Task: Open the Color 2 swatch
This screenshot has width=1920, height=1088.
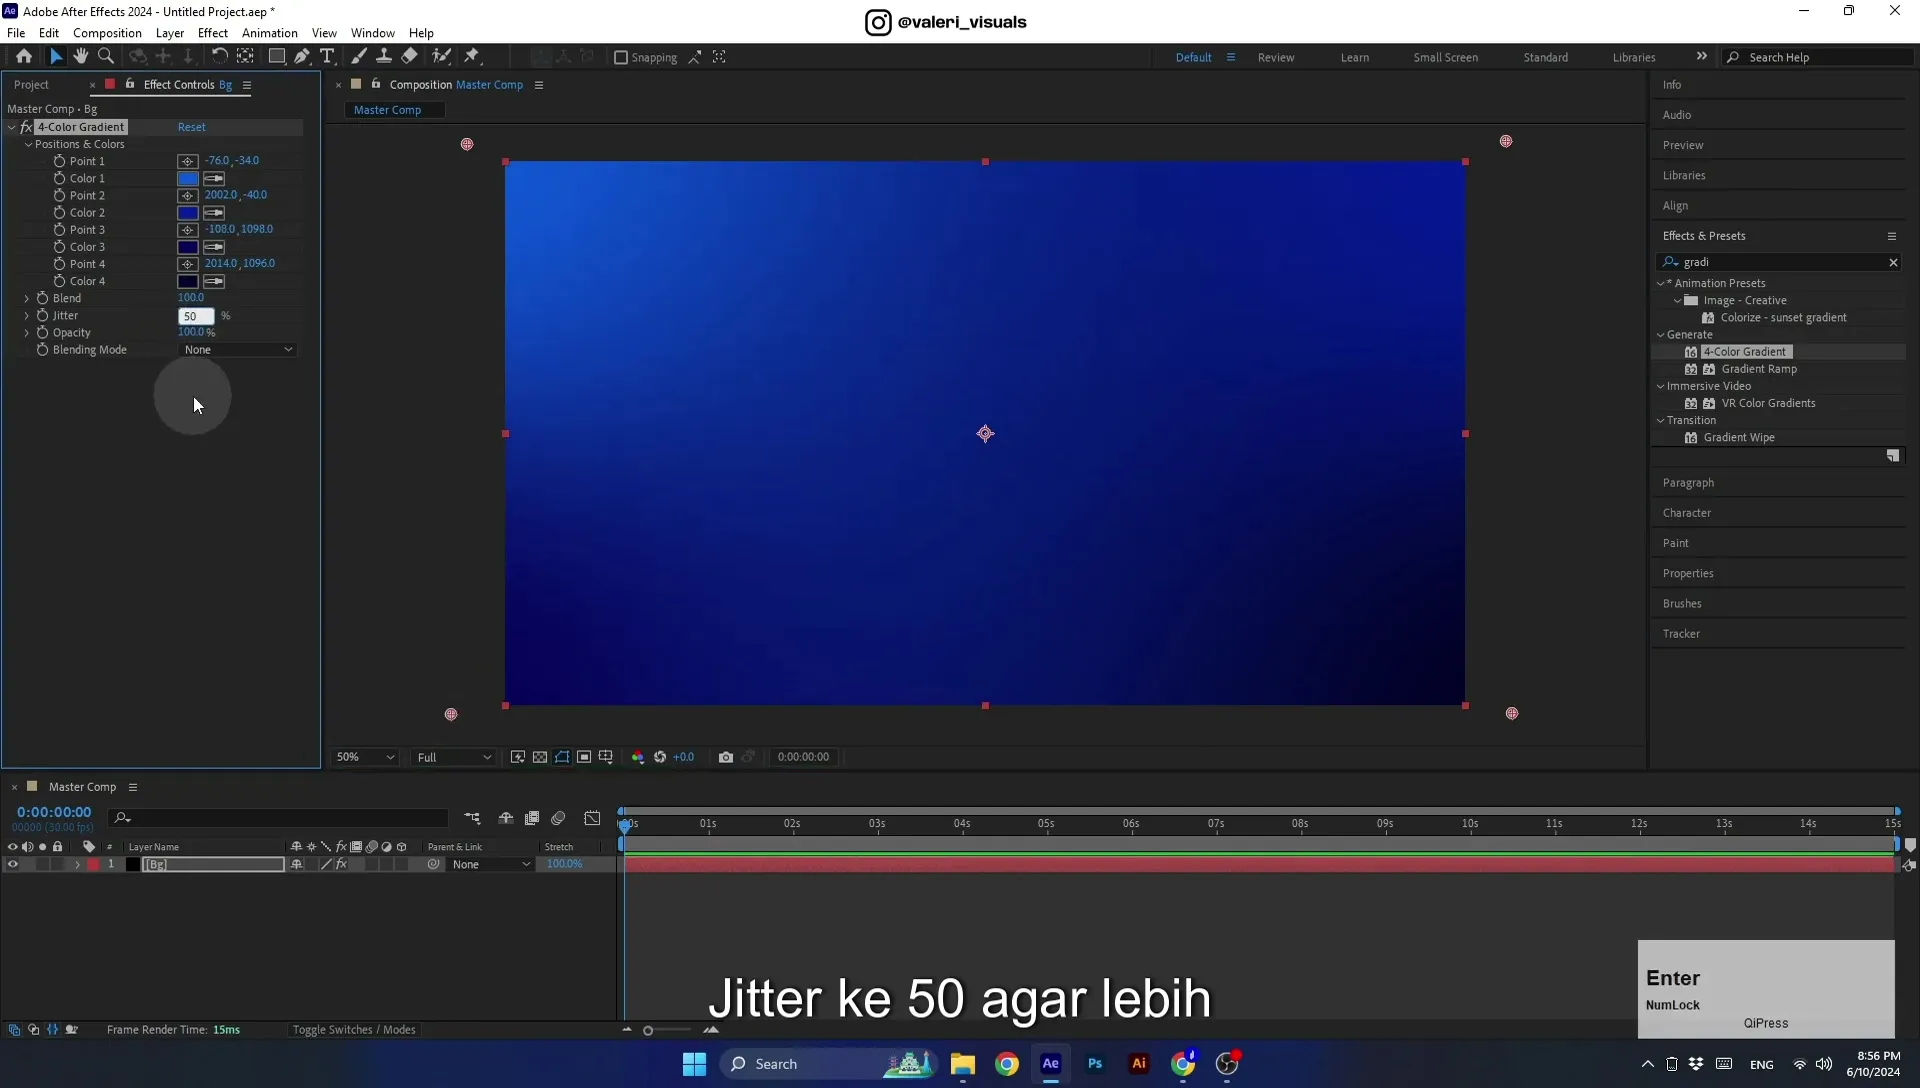Action: click(x=188, y=213)
